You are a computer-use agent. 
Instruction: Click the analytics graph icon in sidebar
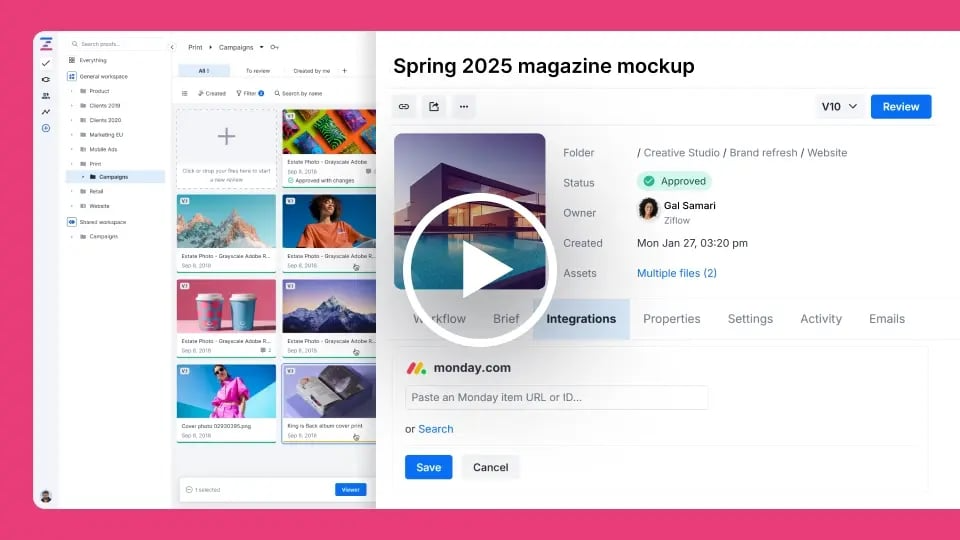pos(45,111)
